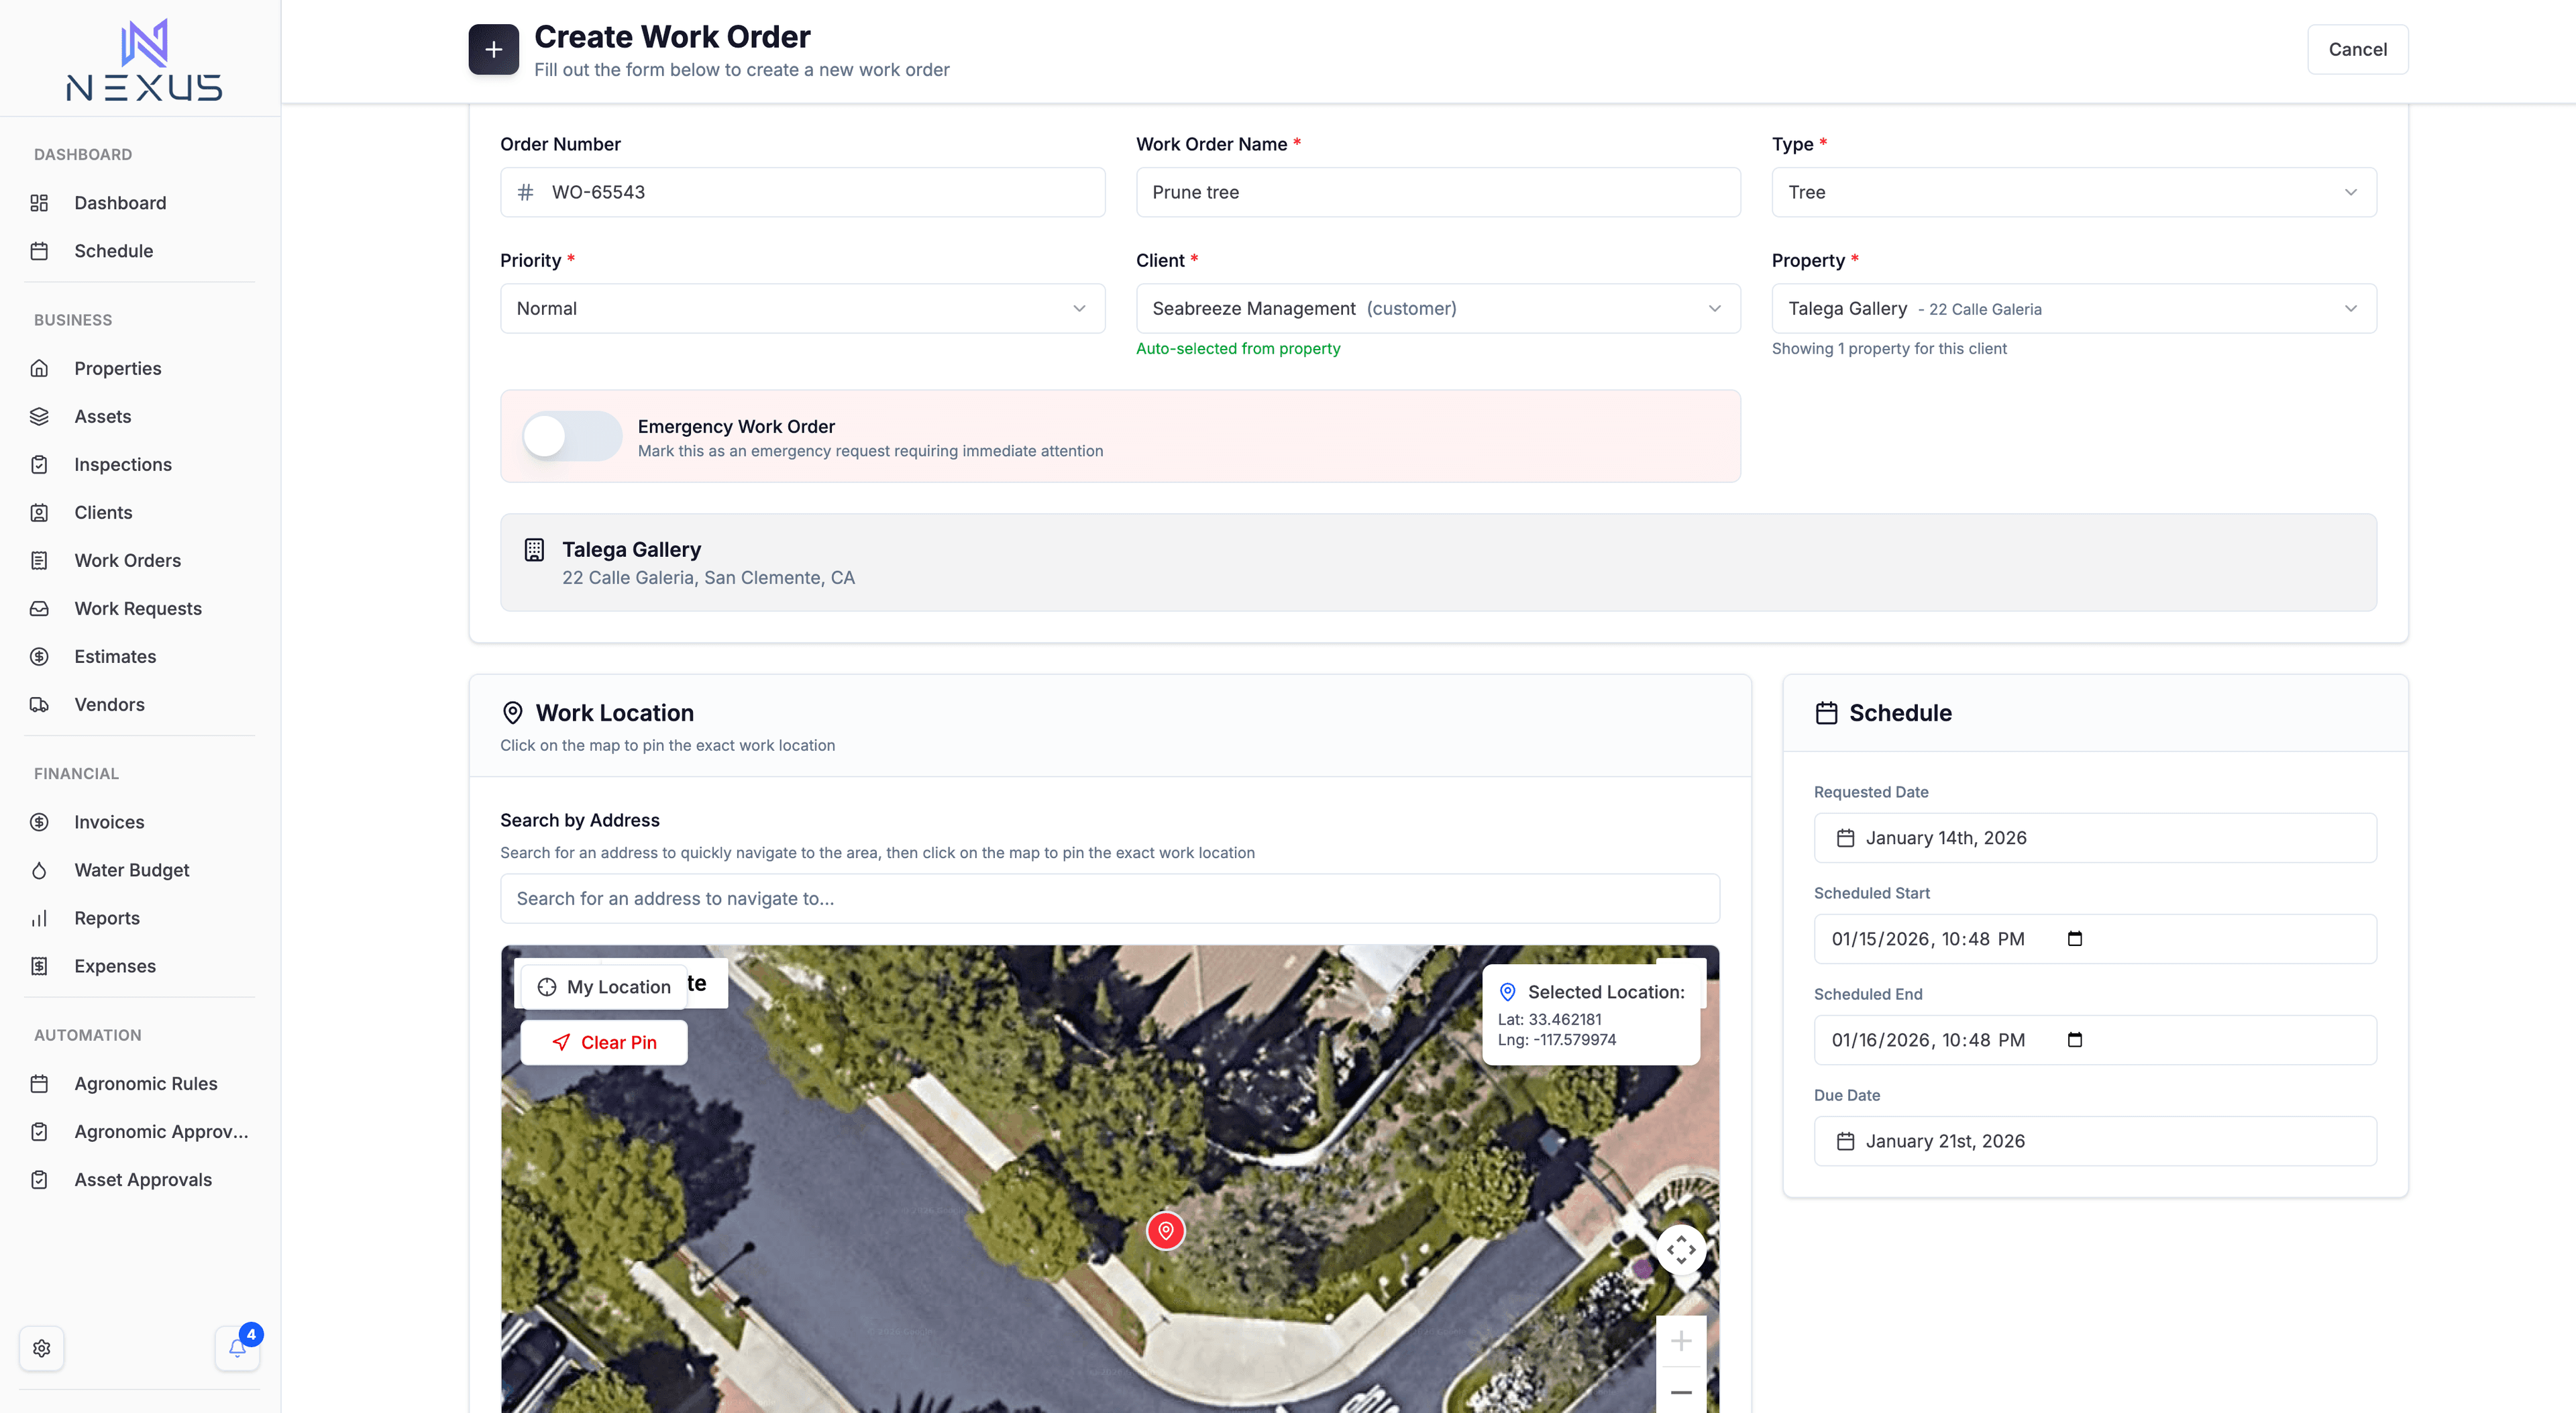Navigate to Inspections
This screenshot has height=1413, width=2576.
123,464
